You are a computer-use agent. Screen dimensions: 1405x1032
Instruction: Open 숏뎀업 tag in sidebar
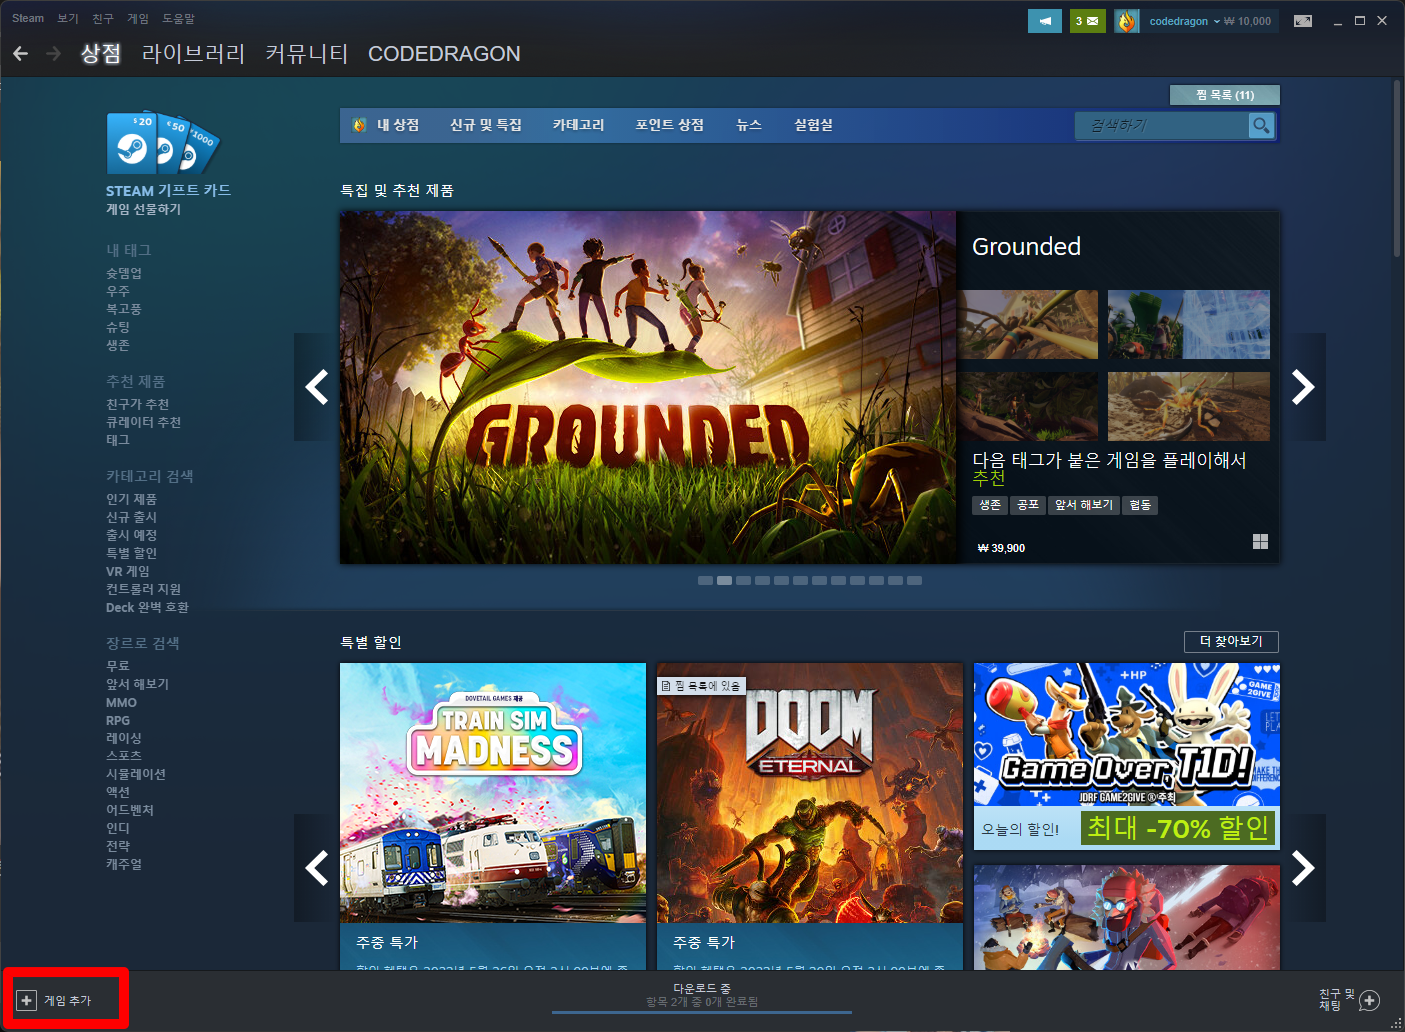[124, 273]
